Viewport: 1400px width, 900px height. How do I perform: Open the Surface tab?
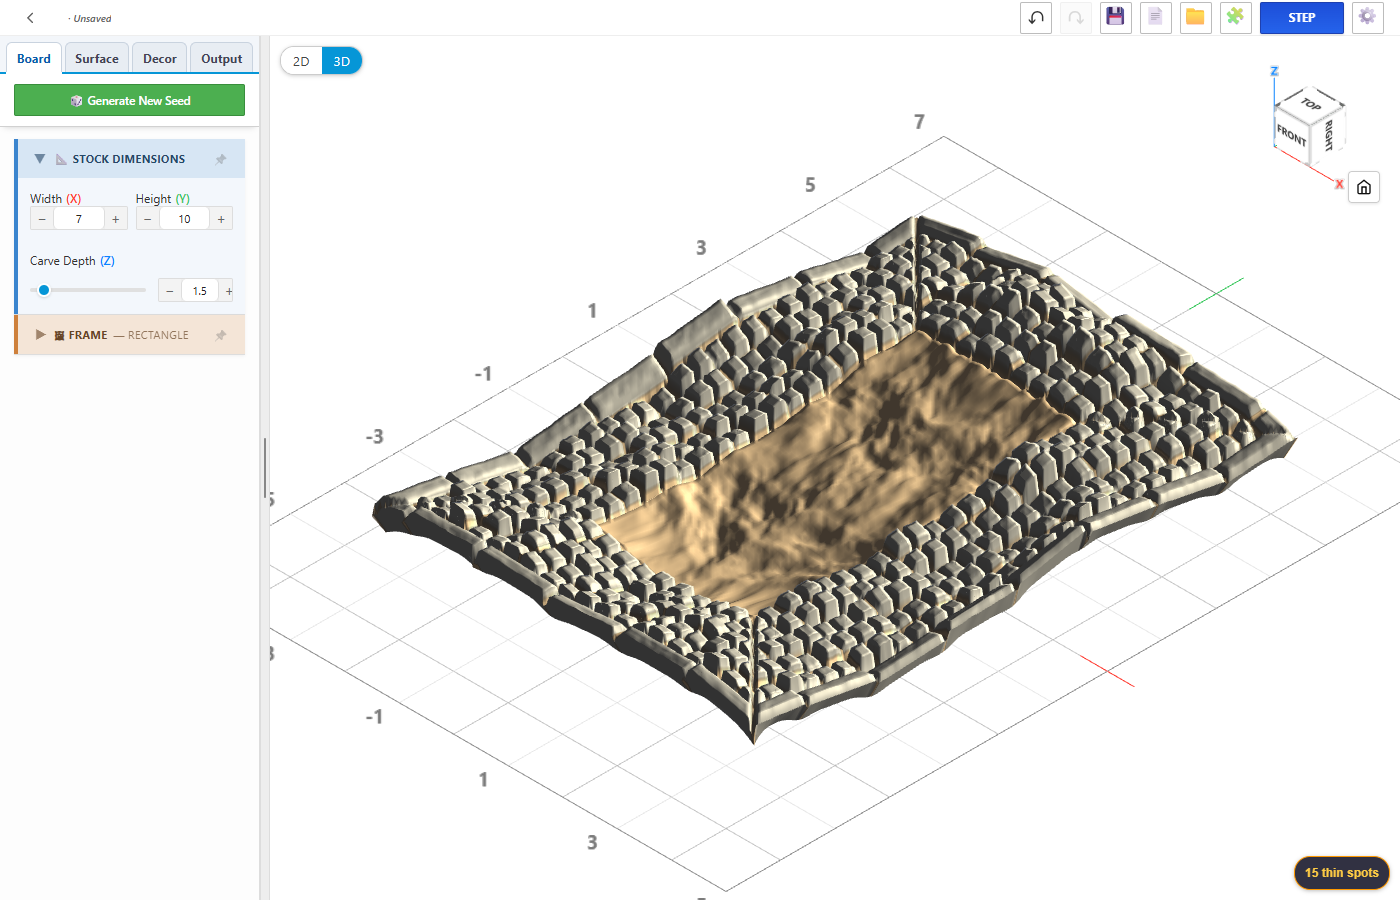(x=97, y=58)
